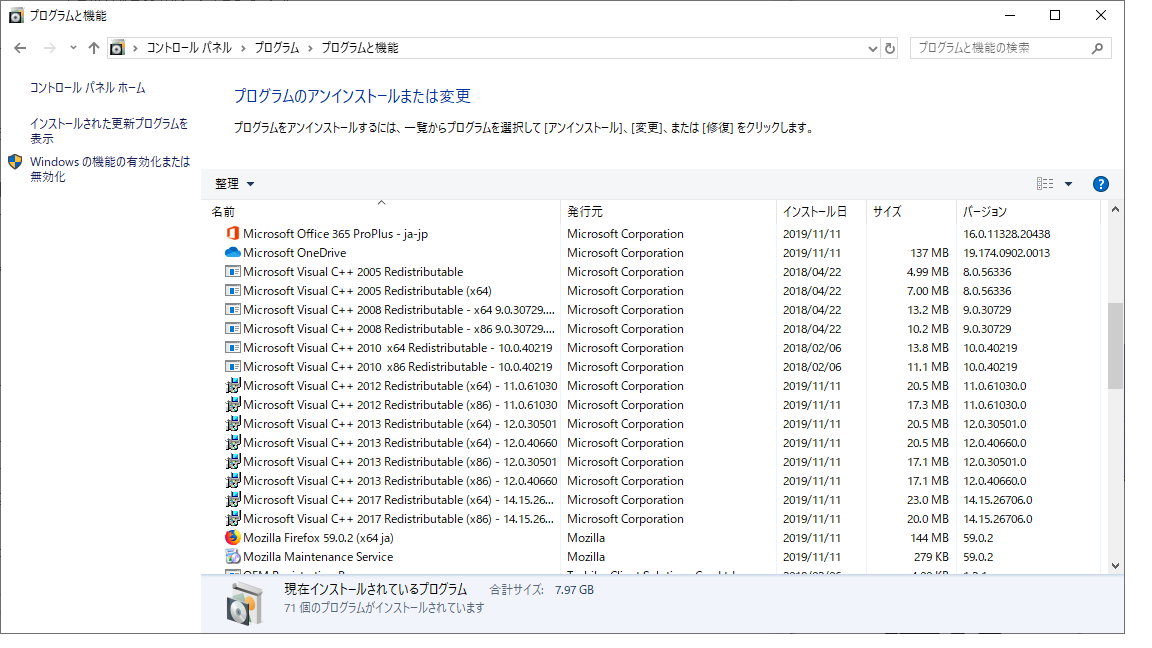
Task: Click the Mozilla Firefox icon
Action: coord(233,538)
